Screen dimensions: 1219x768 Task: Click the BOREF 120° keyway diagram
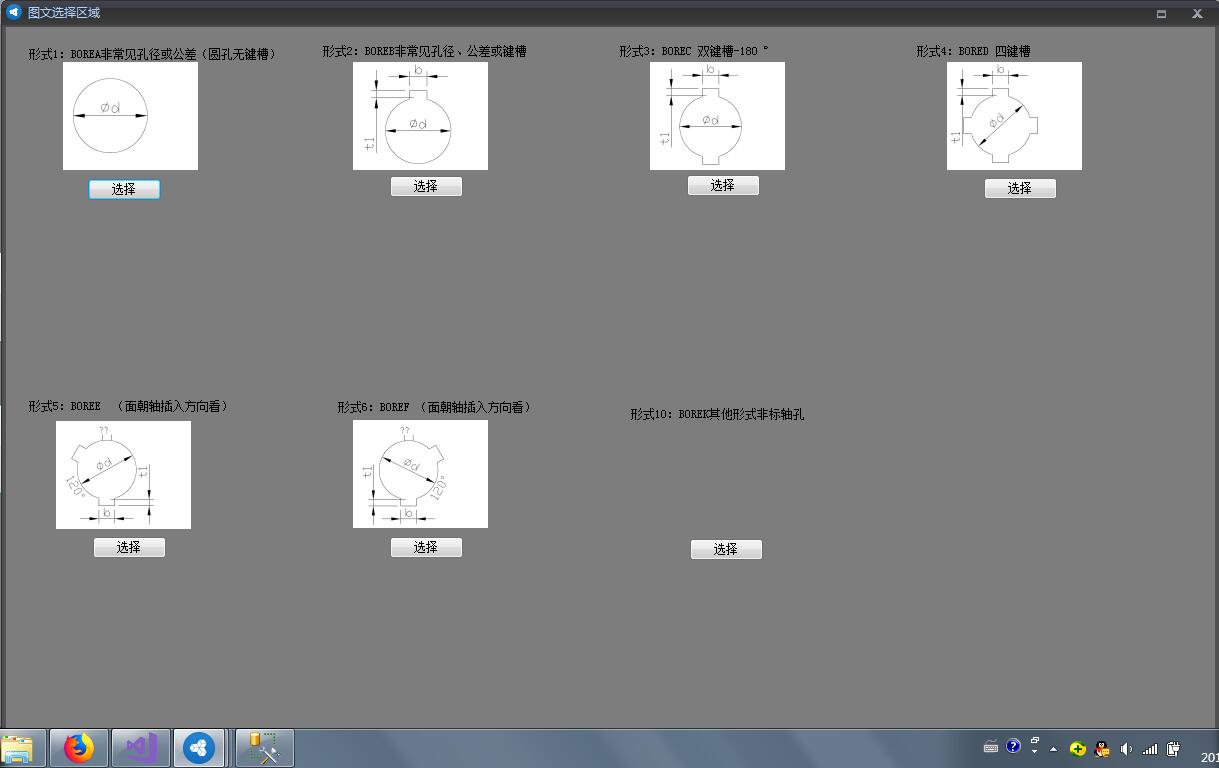[x=420, y=474]
